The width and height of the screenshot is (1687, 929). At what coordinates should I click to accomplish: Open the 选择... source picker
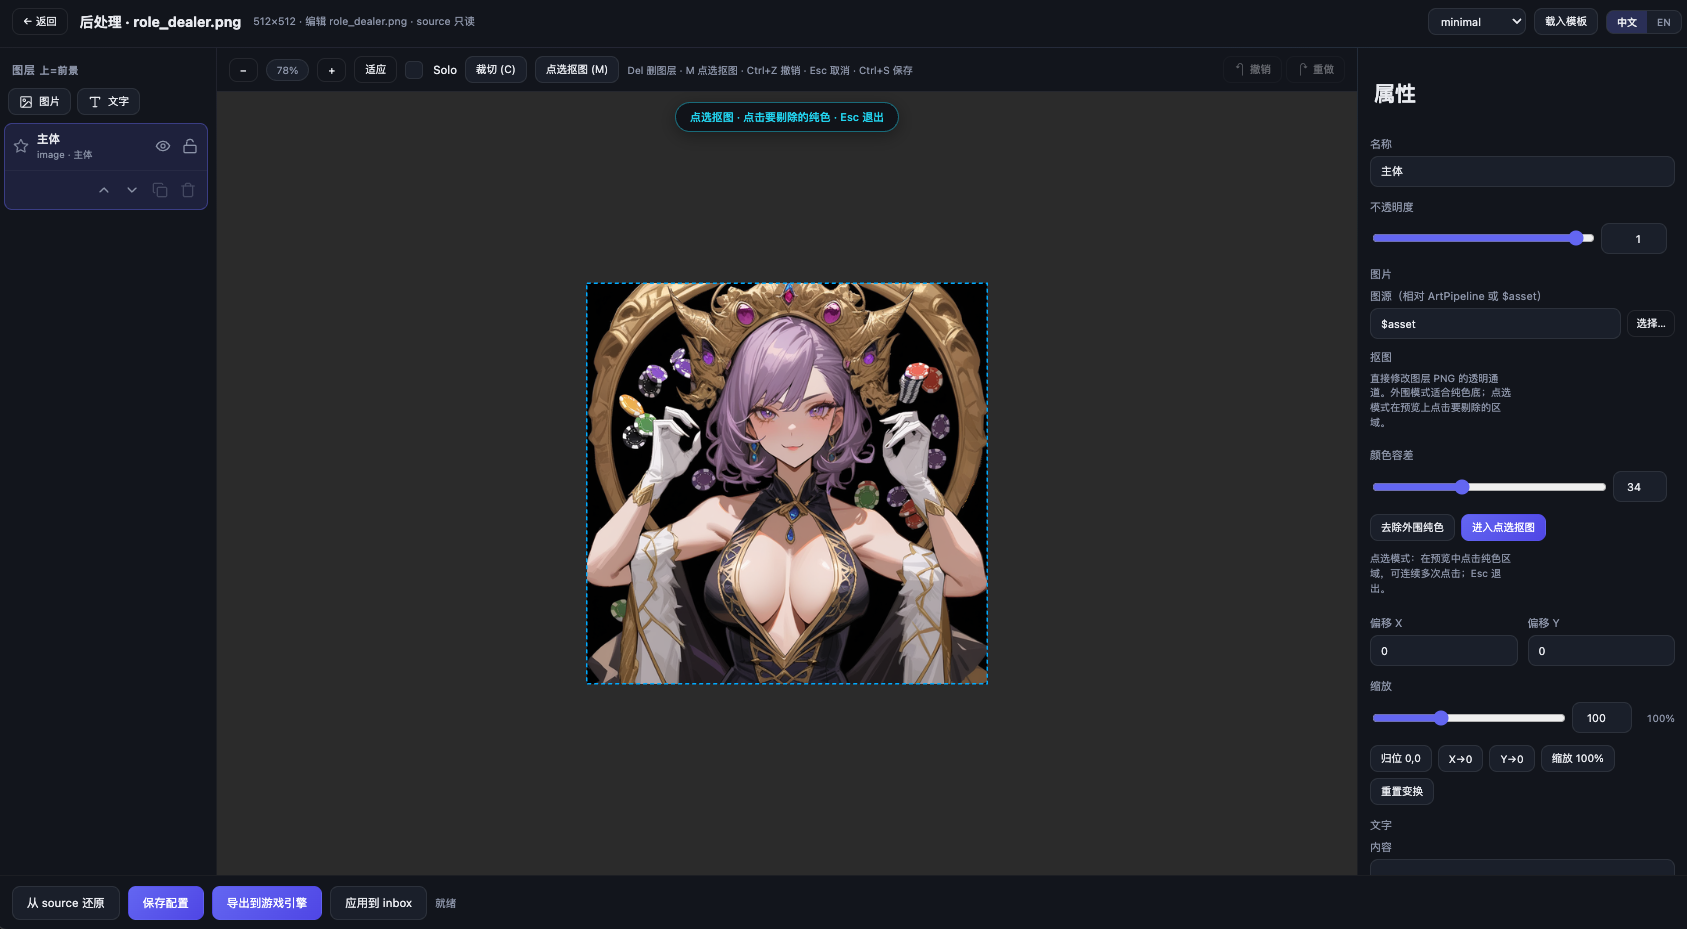click(1651, 323)
